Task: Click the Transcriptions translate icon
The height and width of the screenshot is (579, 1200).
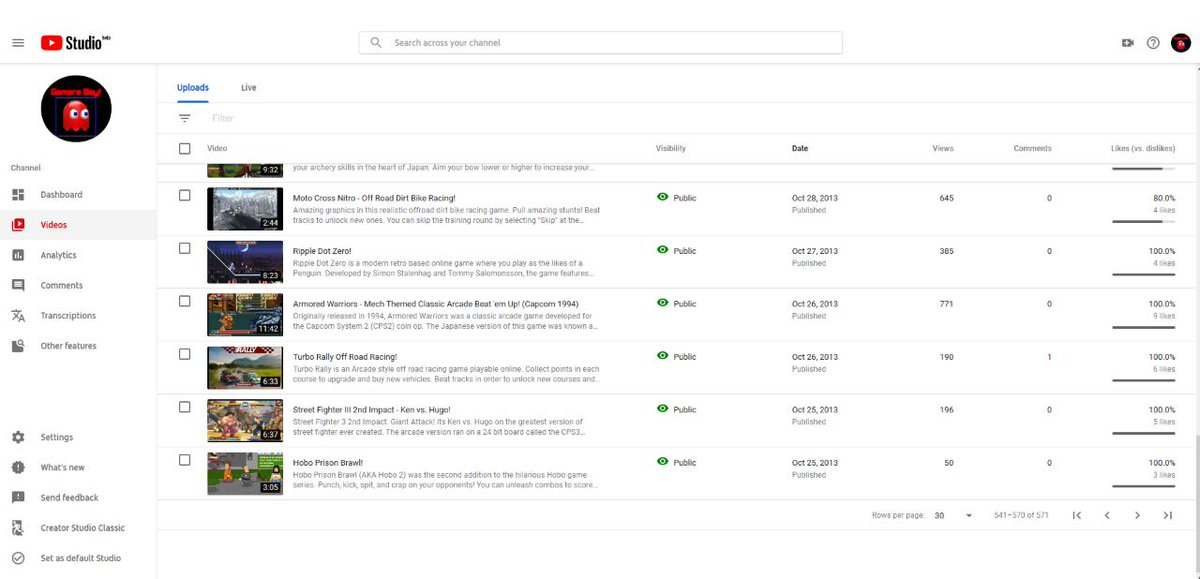Action: (18, 315)
